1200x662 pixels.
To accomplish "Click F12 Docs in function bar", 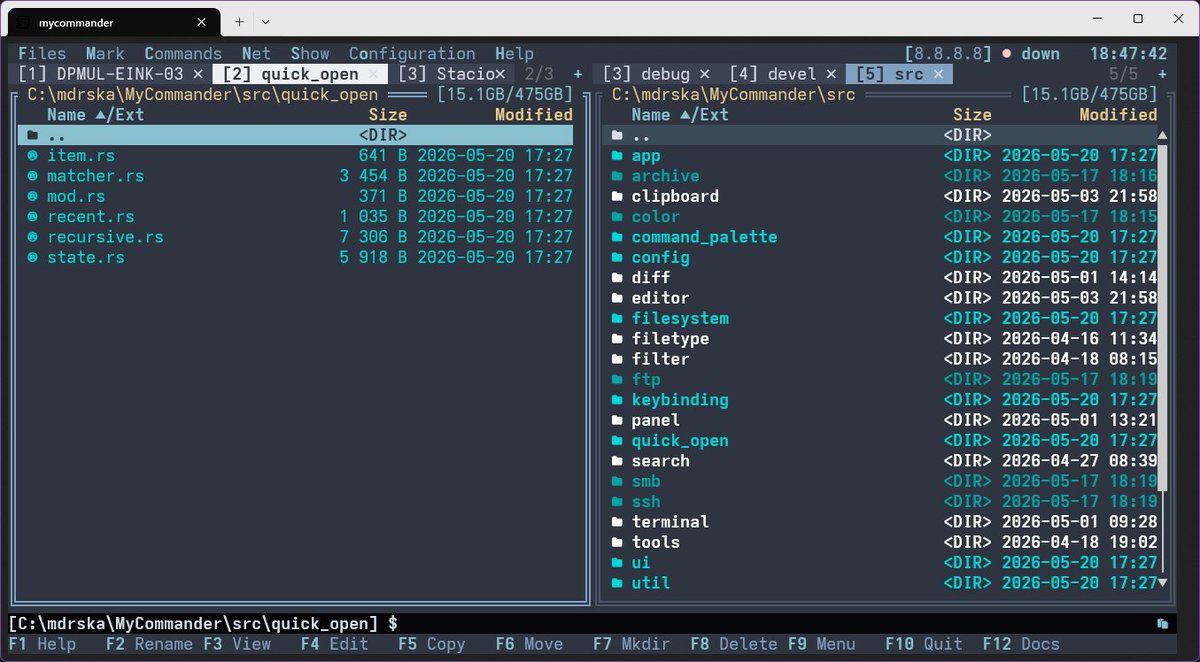I will point(1021,644).
